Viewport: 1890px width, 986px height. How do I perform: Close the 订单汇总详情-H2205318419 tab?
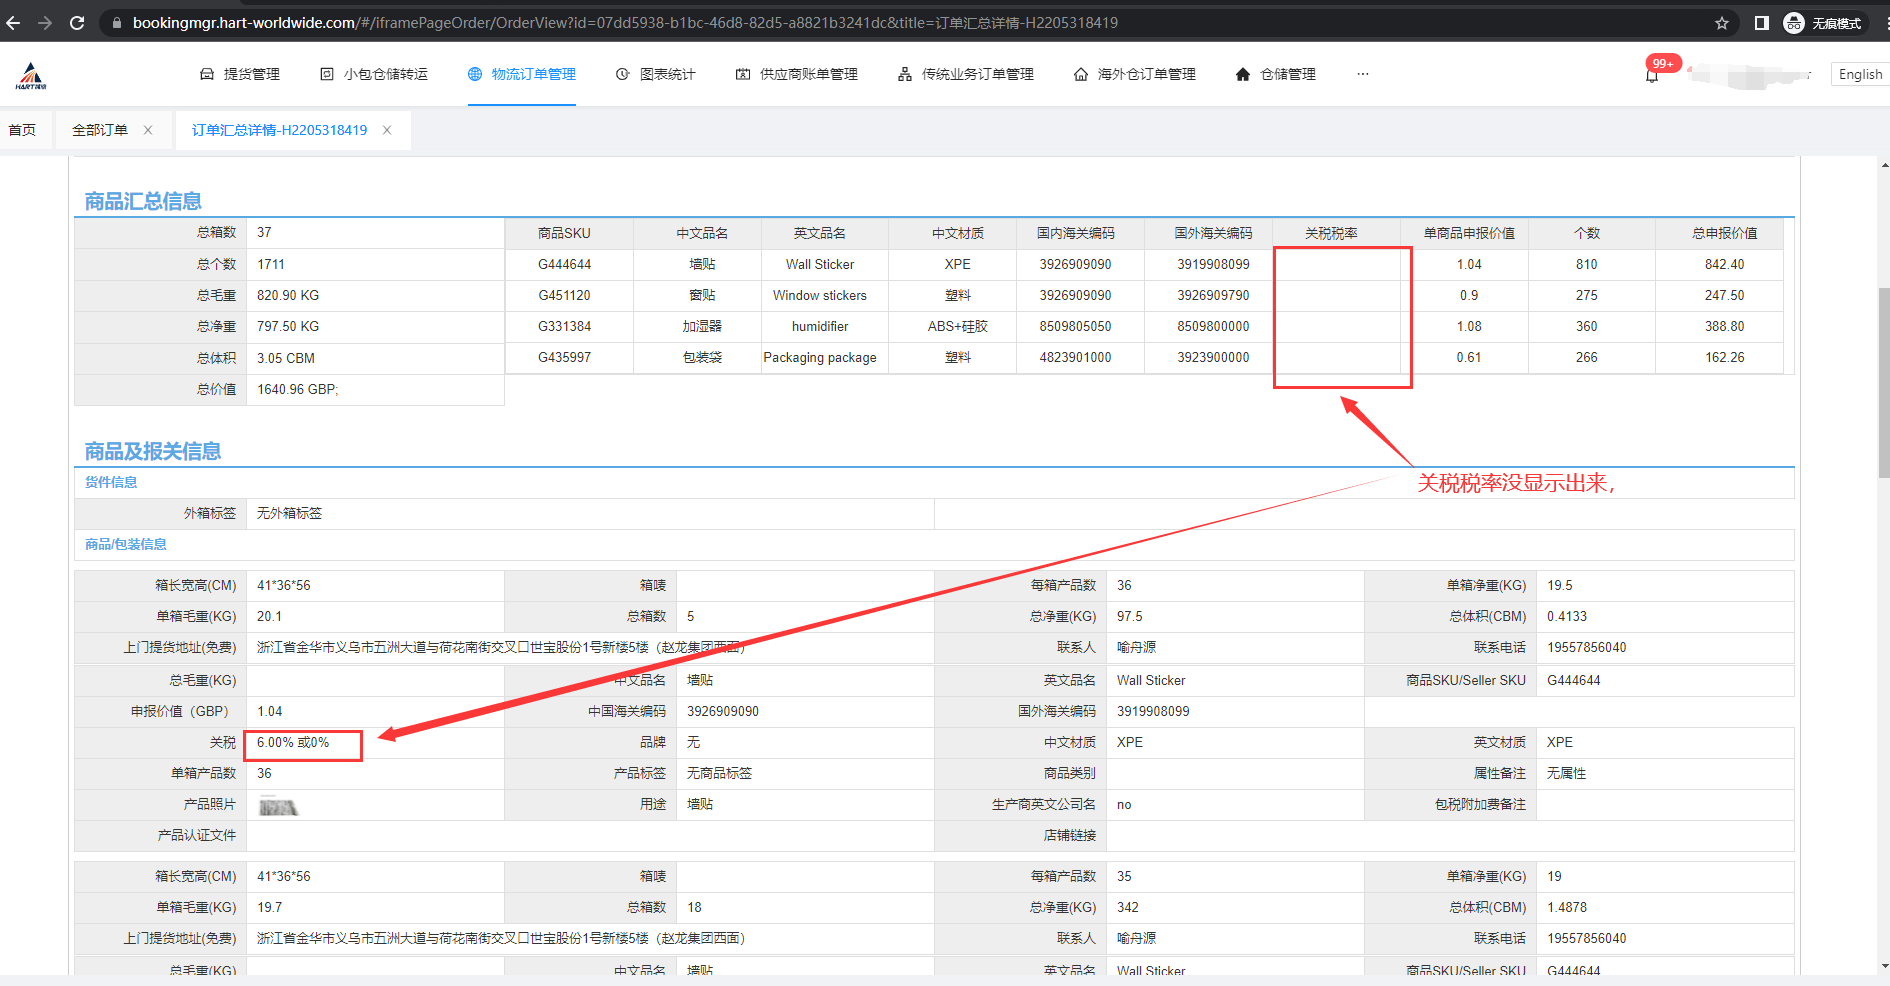pos(387,130)
